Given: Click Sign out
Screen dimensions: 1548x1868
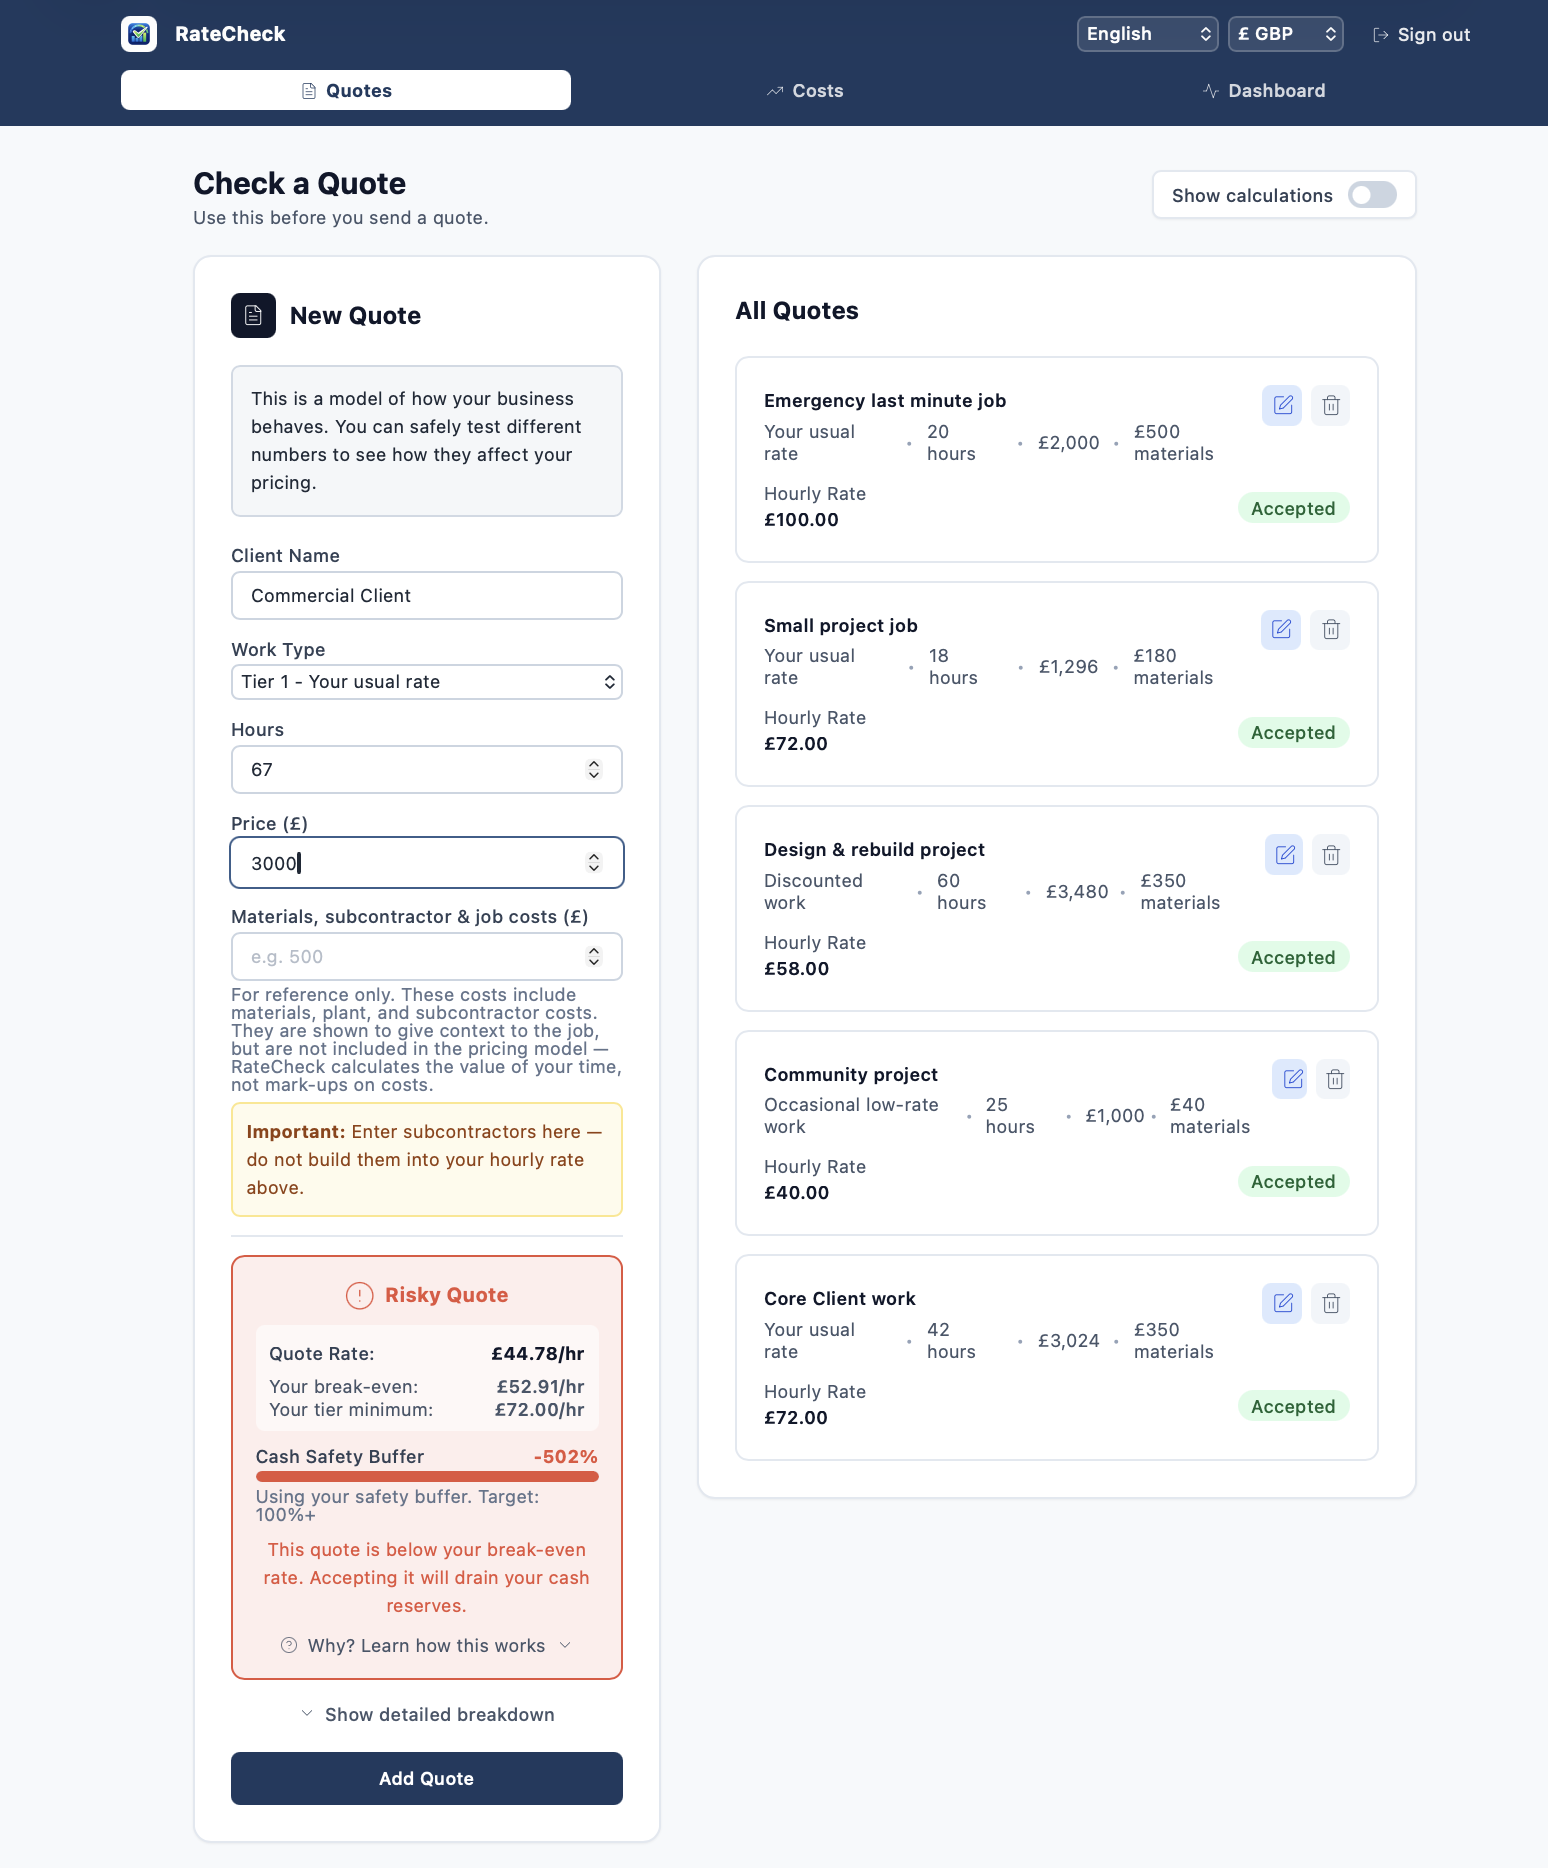Looking at the screenshot, I should pos(1421,35).
